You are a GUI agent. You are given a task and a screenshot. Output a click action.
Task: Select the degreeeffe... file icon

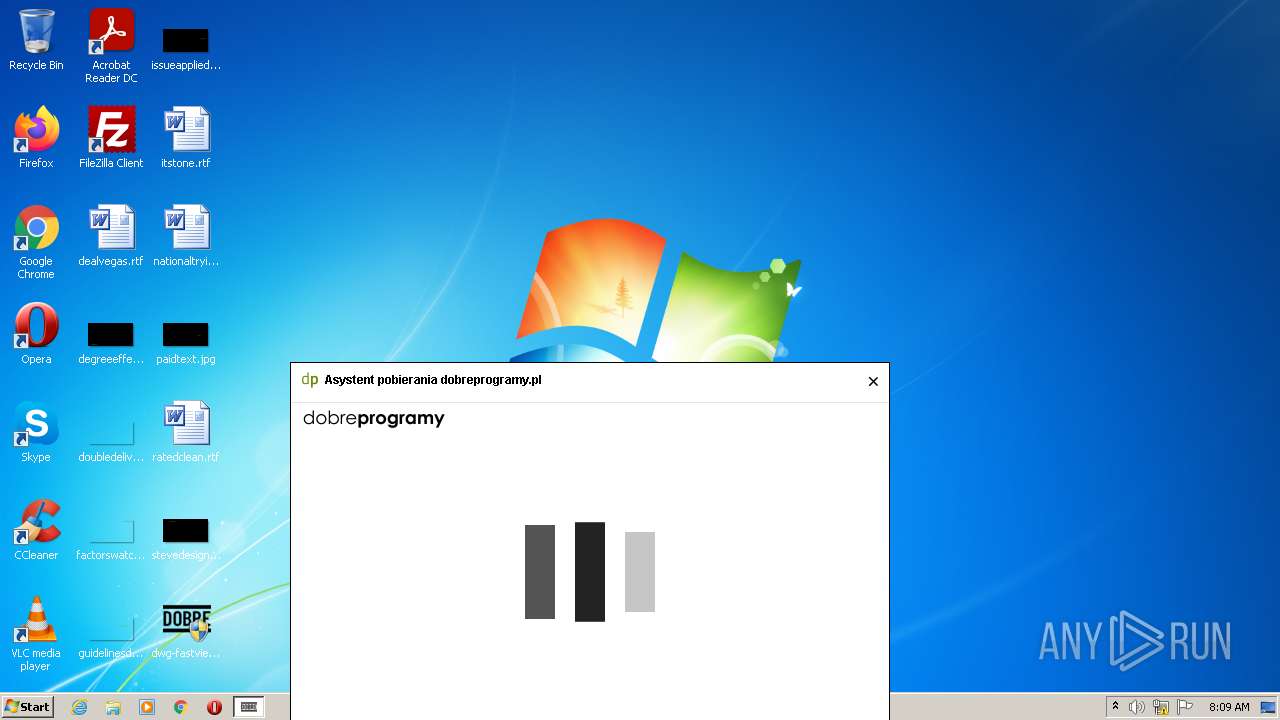[x=111, y=342]
